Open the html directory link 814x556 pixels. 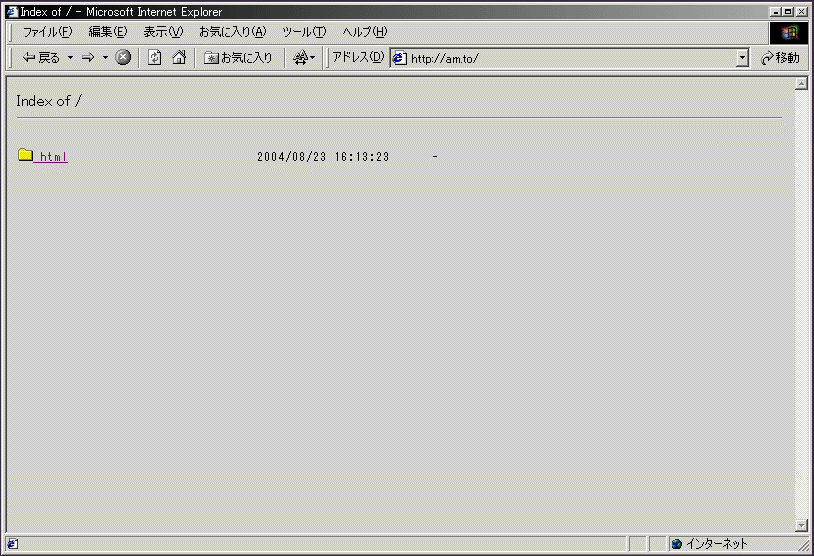(x=53, y=157)
